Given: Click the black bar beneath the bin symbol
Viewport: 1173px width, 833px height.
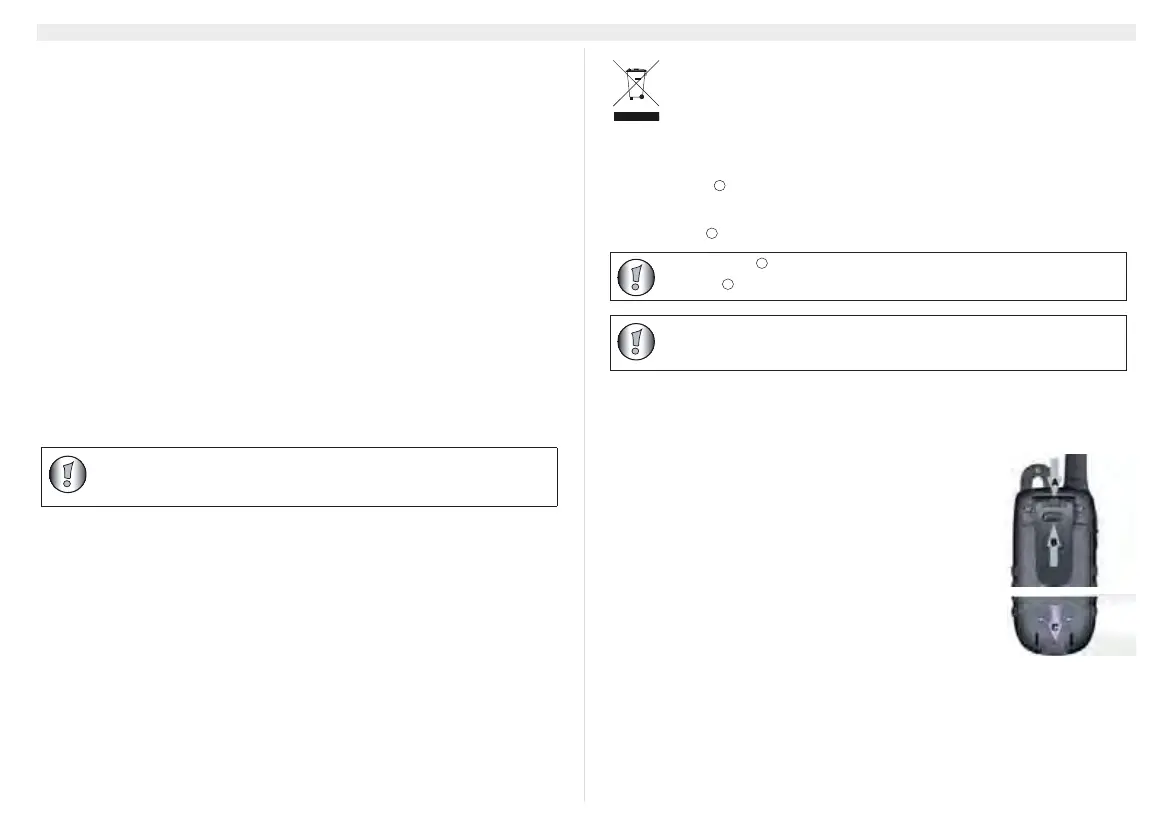Looking at the screenshot, I should 635,116.
